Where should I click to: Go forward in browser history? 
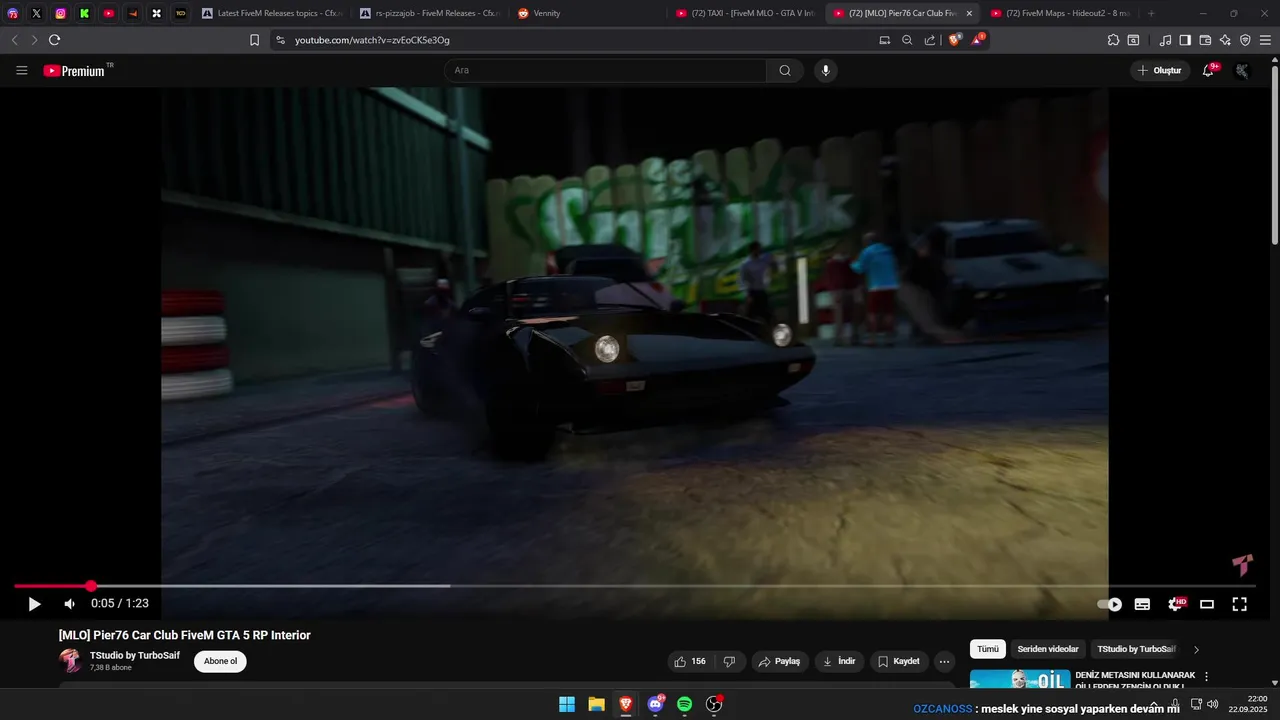point(34,40)
